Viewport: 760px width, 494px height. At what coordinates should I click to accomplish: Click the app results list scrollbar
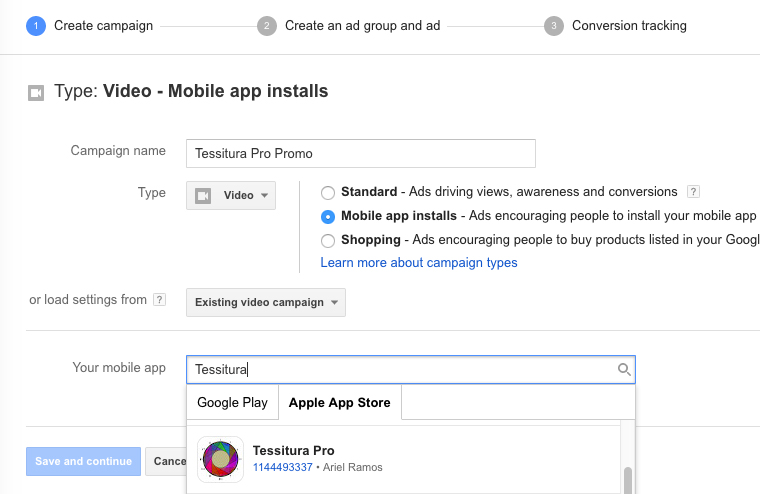tap(627, 478)
